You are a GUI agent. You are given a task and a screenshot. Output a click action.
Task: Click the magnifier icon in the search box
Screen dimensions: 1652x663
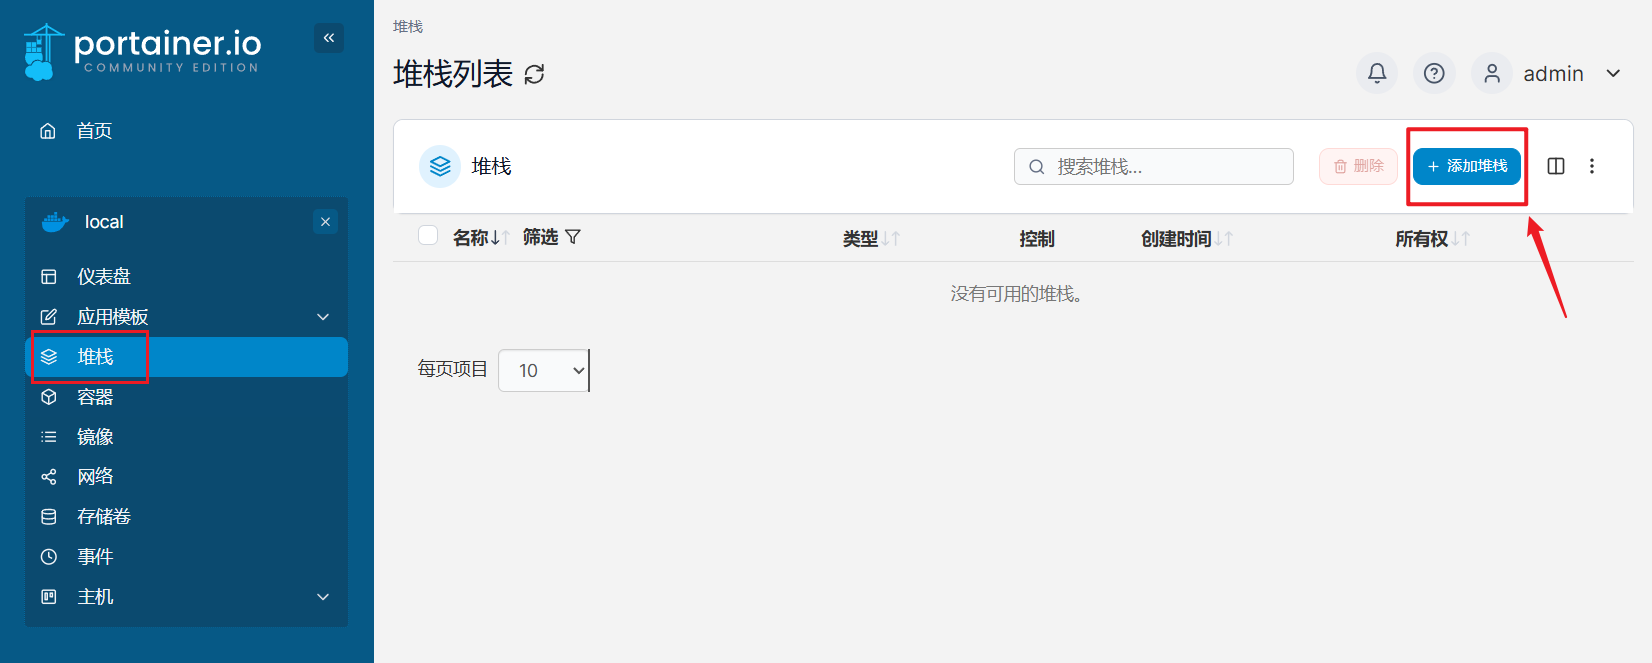pos(1037,167)
